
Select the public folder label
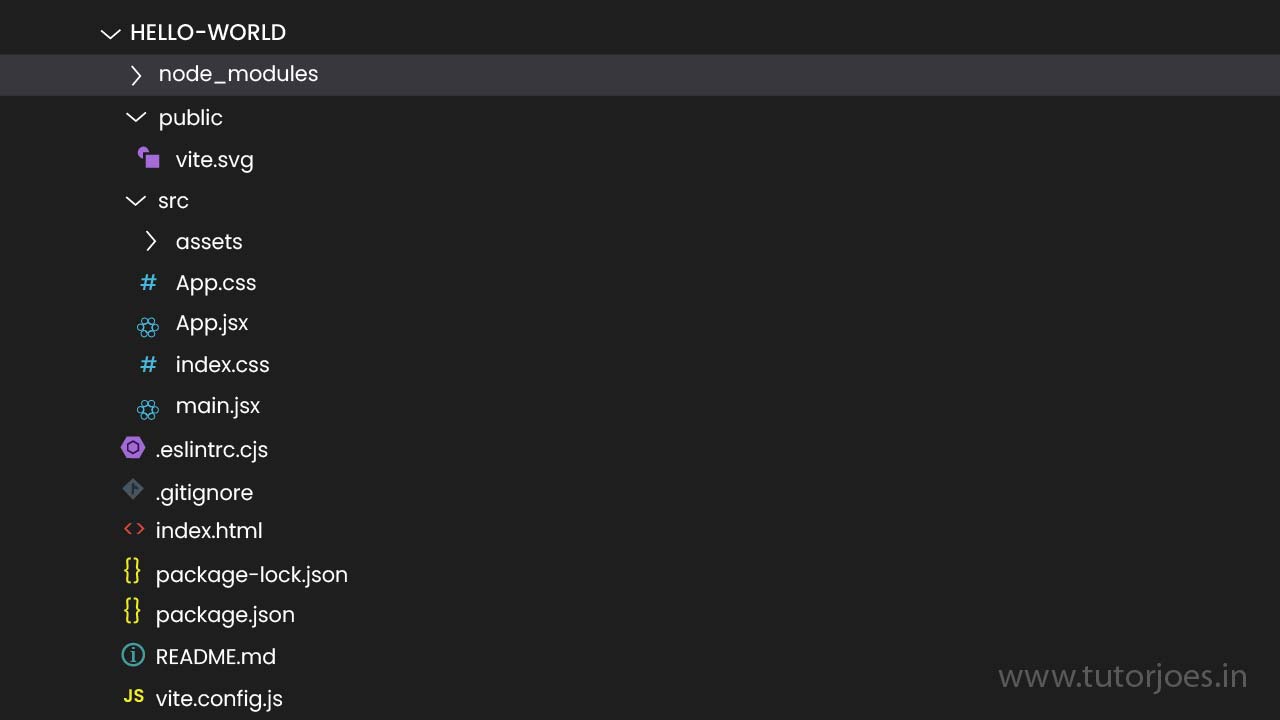tap(190, 118)
